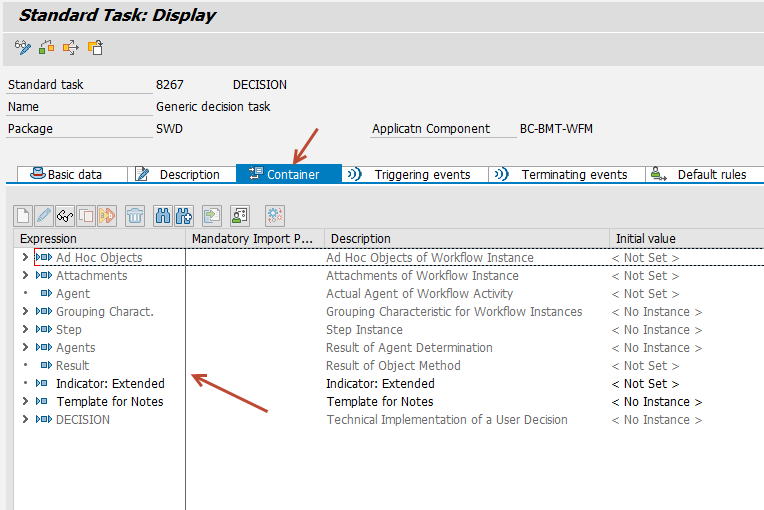
Task: Click the orange box with arrows icon
Action: tap(71, 47)
